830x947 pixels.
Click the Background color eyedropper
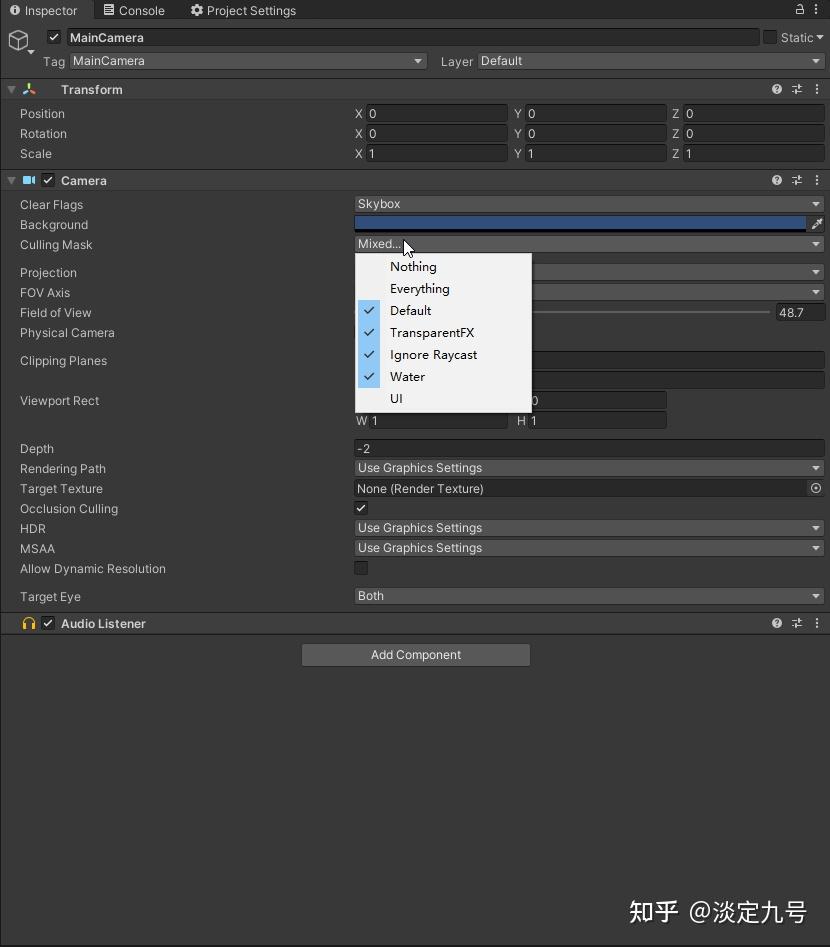pyautogui.click(x=817, y=224)
